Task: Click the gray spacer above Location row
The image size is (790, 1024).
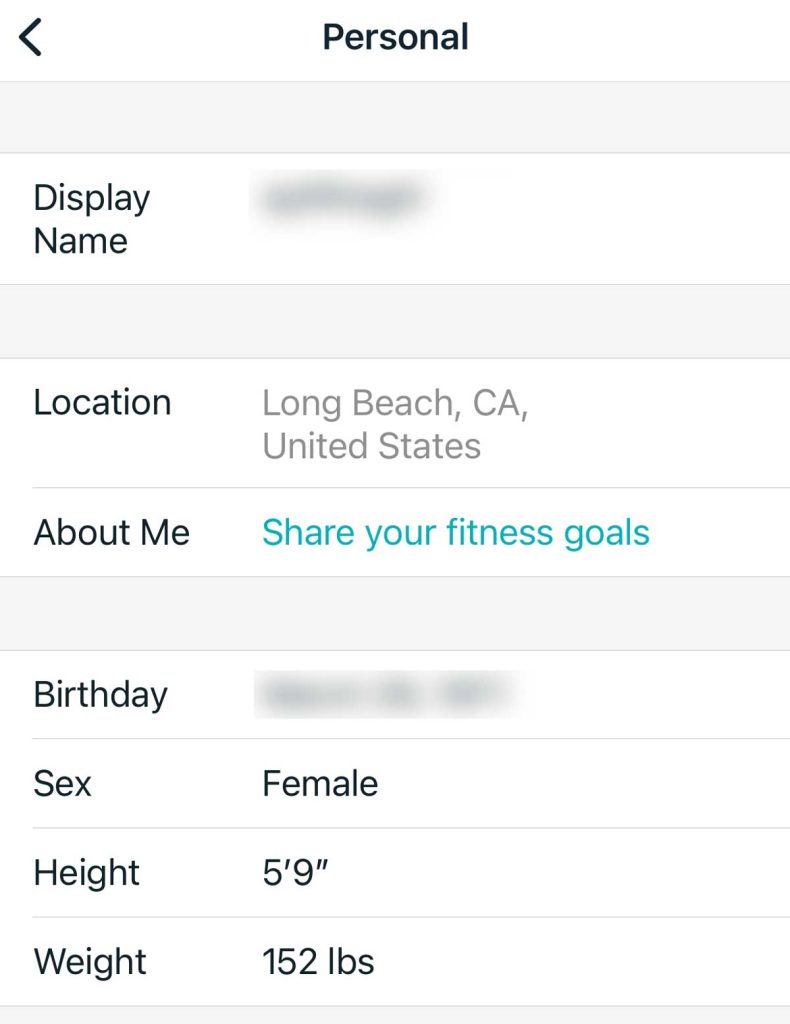Action: tap(395, 321)
